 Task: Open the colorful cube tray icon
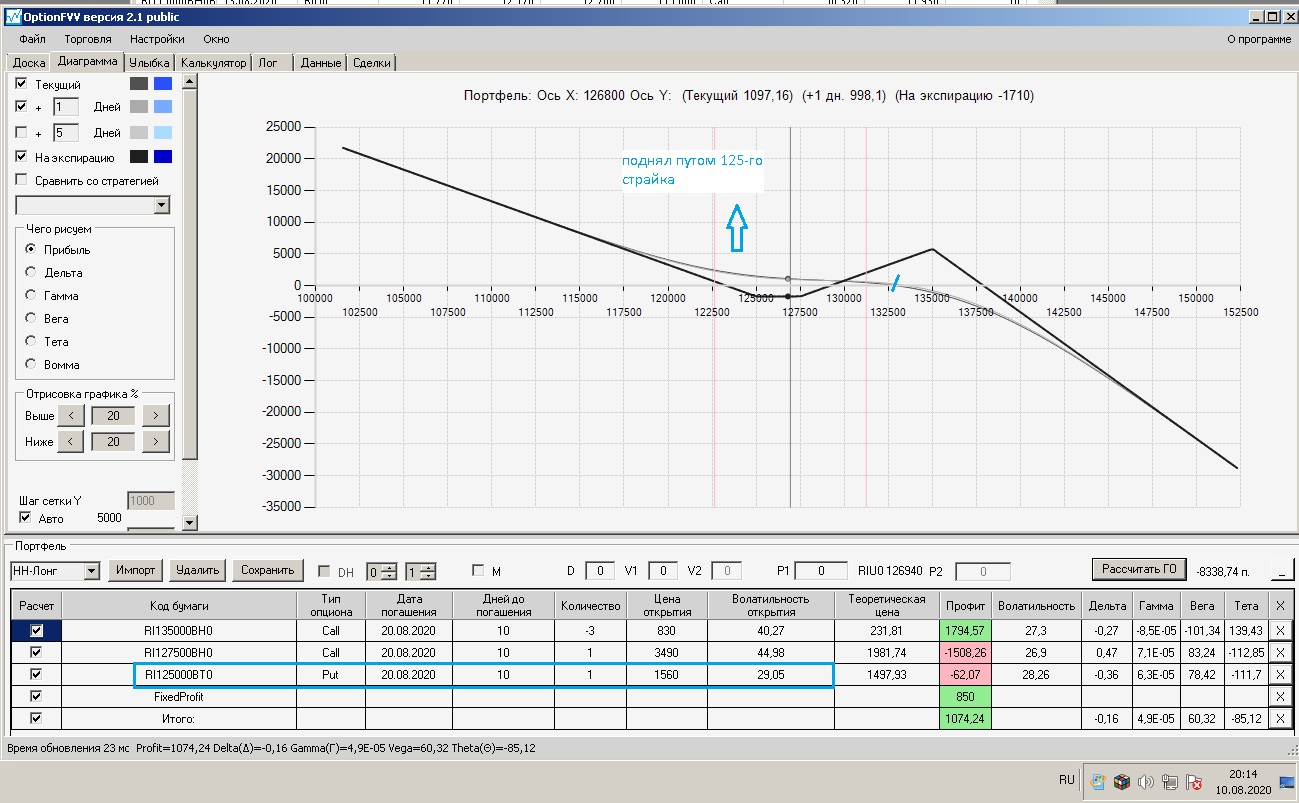click(1121, 782)
